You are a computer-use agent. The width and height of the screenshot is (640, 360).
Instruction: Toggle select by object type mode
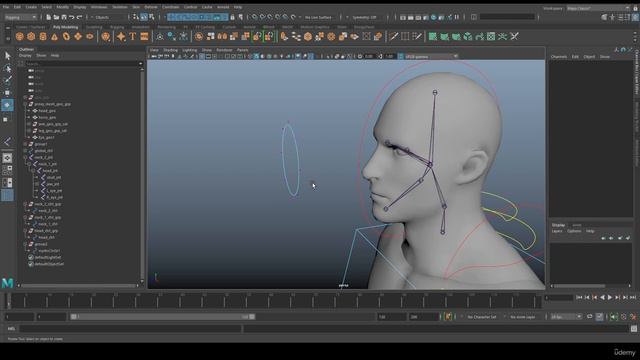coord(144,17)
